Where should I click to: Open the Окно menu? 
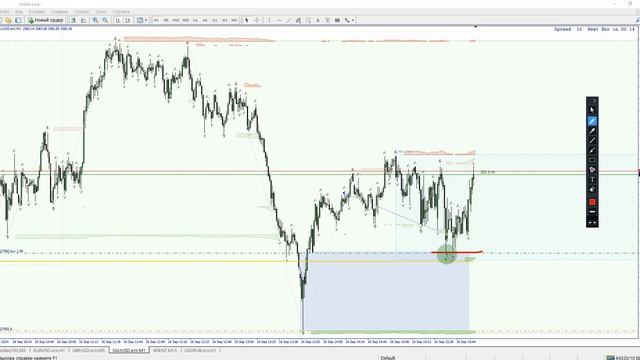[101, 12]
